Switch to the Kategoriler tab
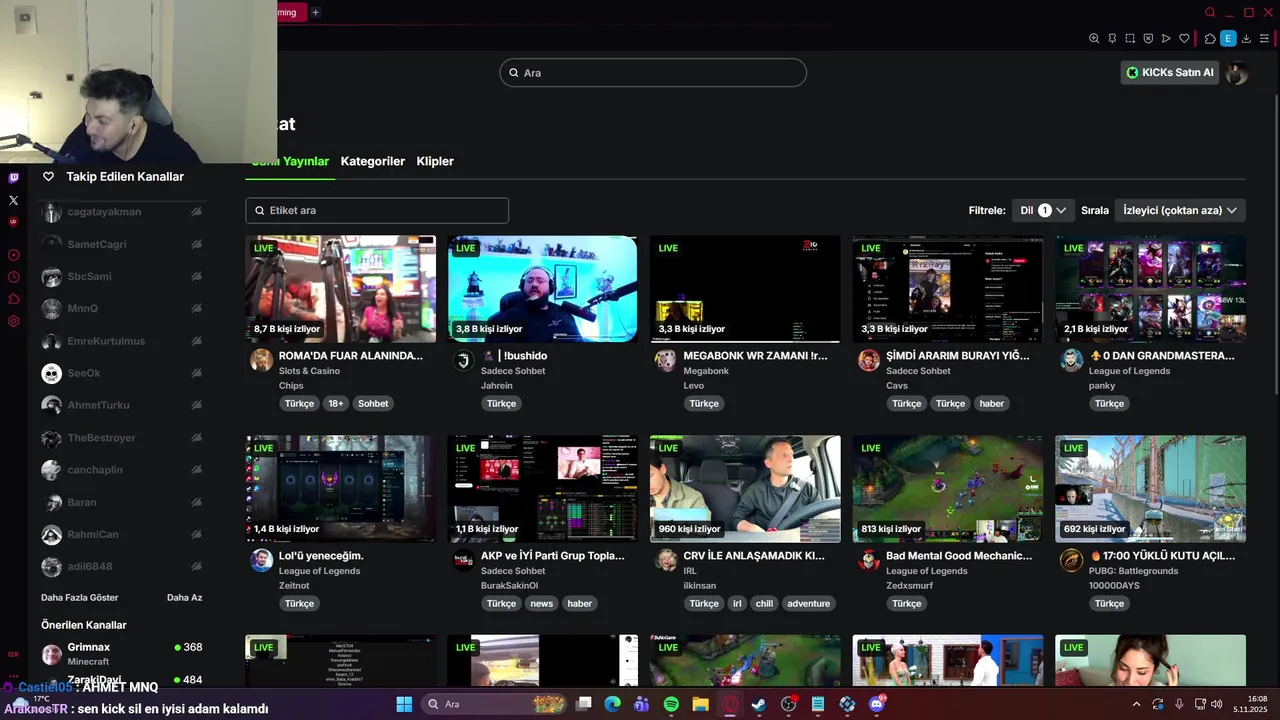 click(372, 161)
